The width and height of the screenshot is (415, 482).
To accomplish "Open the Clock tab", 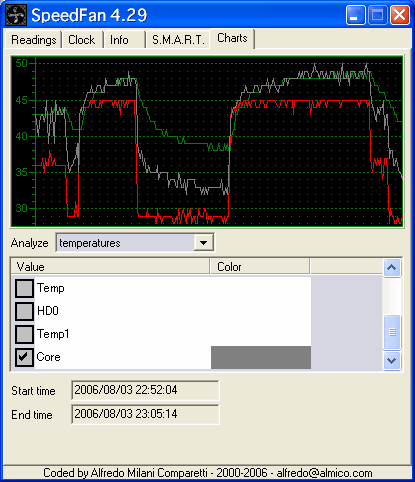I will point(82,40).
